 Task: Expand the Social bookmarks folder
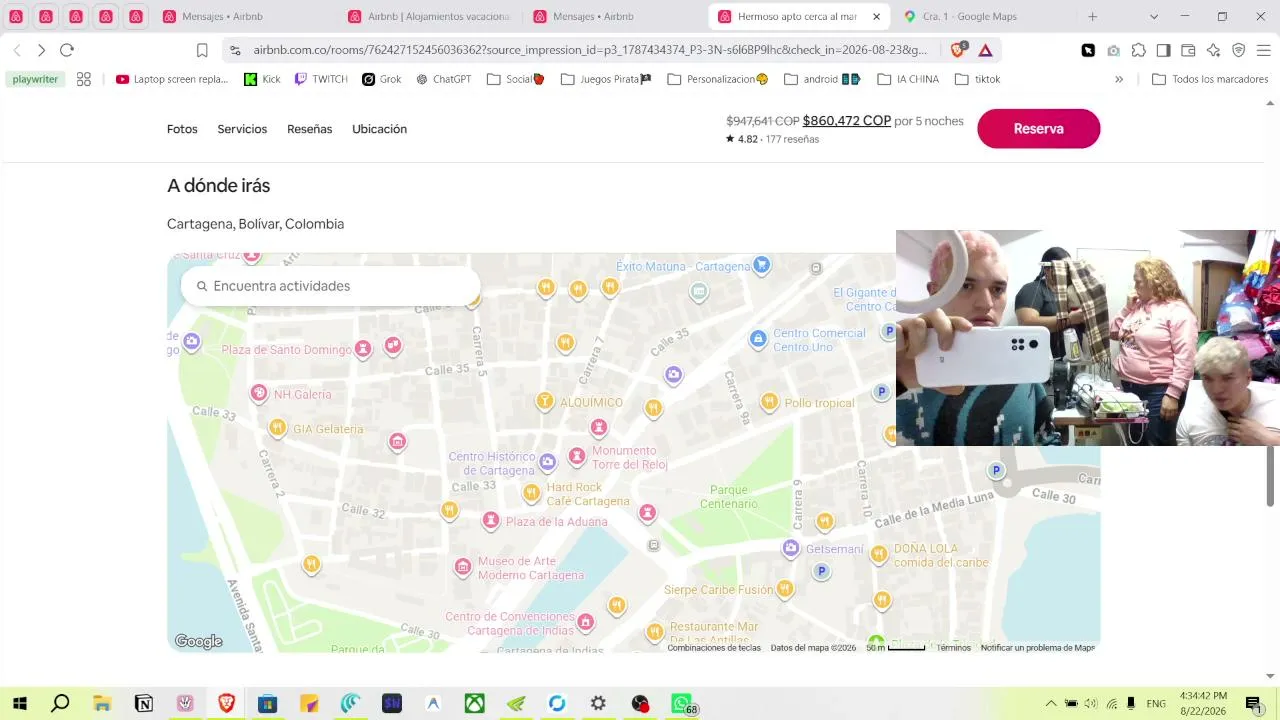pos(515,79)
